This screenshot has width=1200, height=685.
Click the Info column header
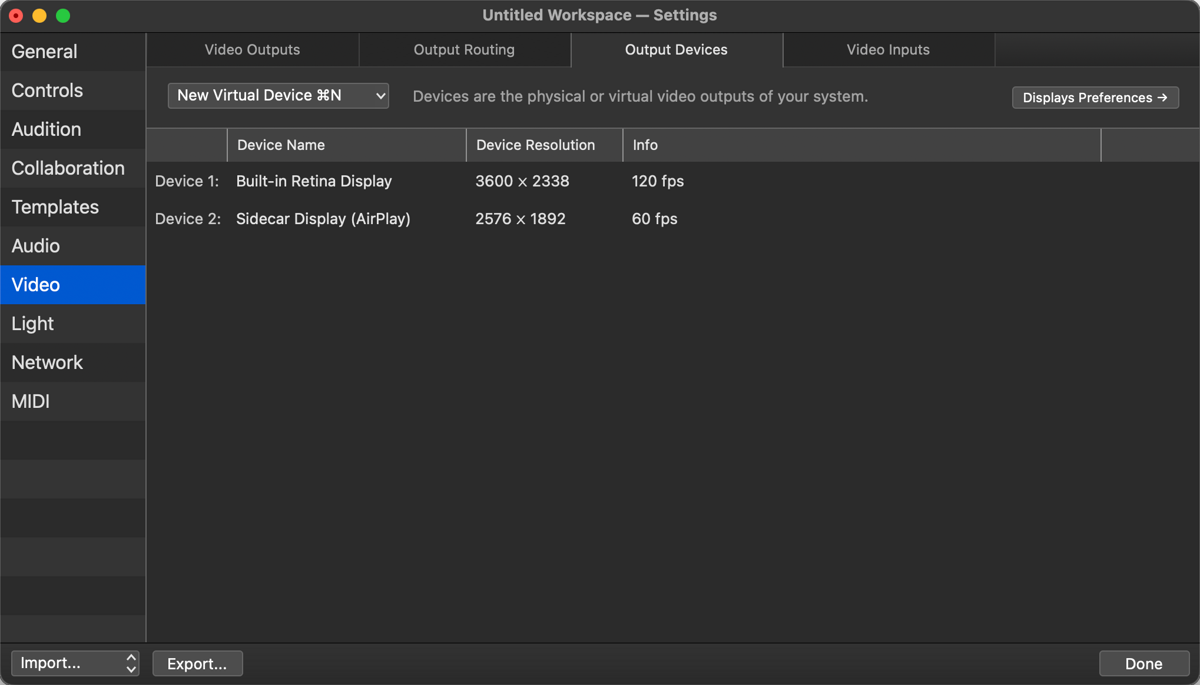[861, 145]
